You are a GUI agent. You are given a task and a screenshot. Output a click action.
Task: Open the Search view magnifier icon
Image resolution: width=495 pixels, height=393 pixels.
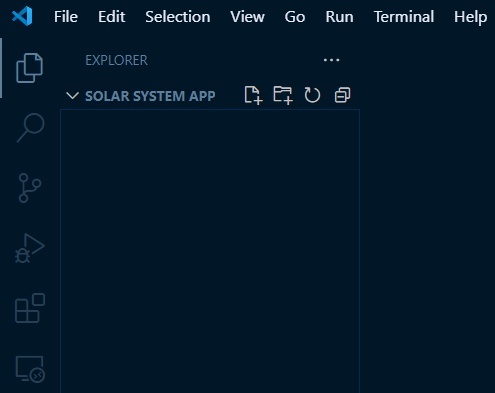point(30,128)
